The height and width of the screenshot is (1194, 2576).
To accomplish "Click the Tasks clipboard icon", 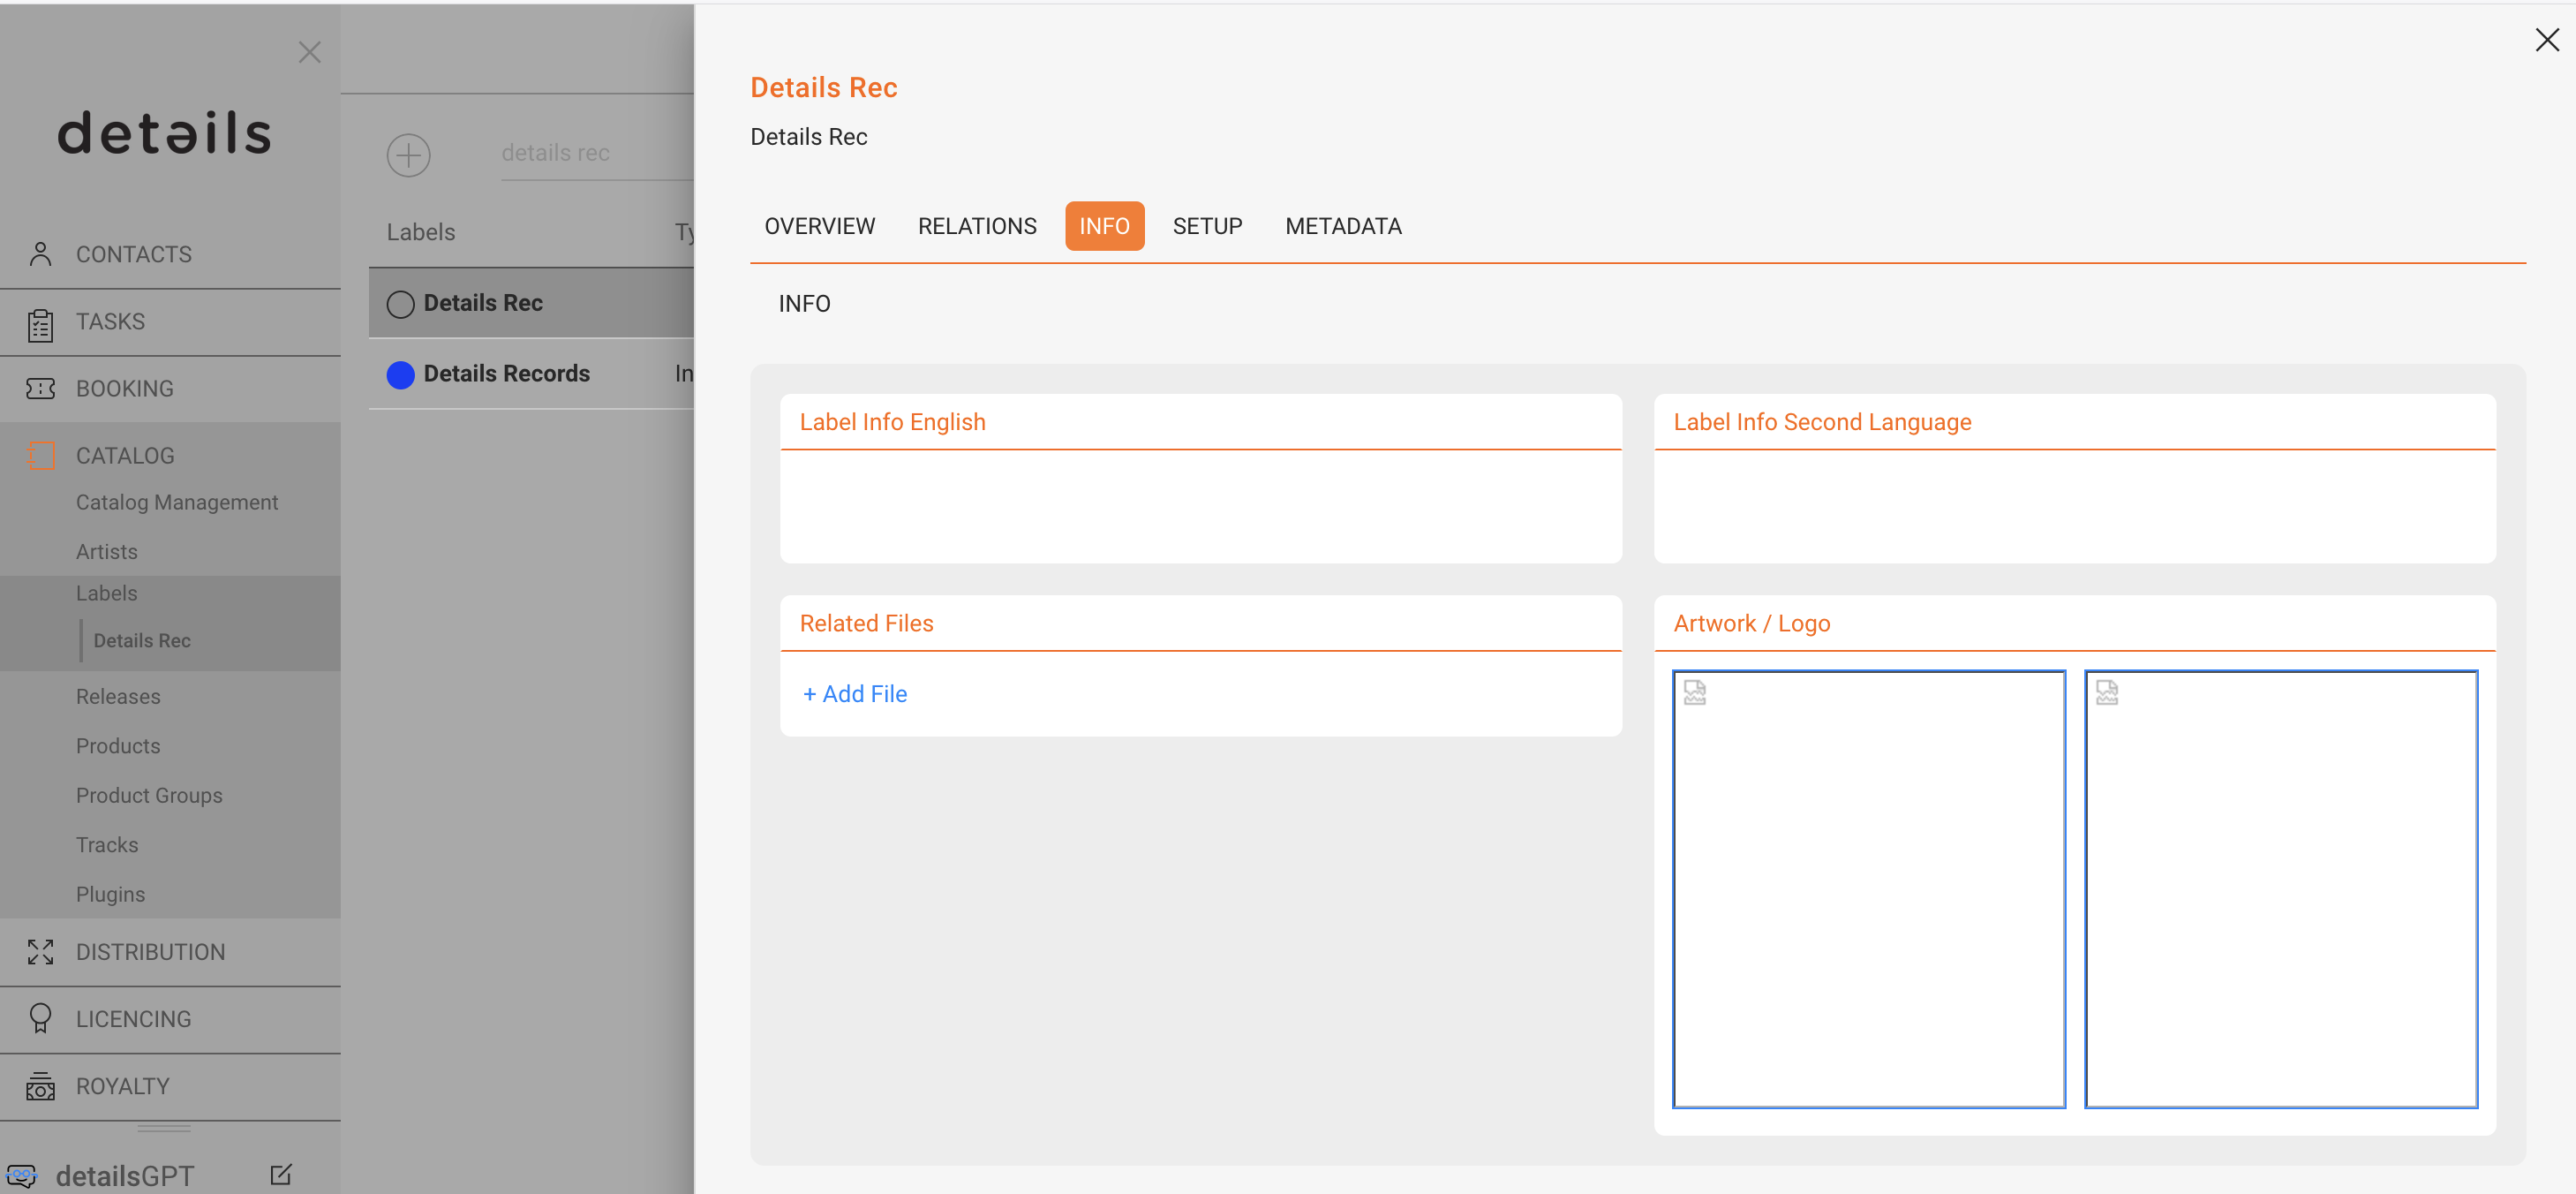I will 40,324.
